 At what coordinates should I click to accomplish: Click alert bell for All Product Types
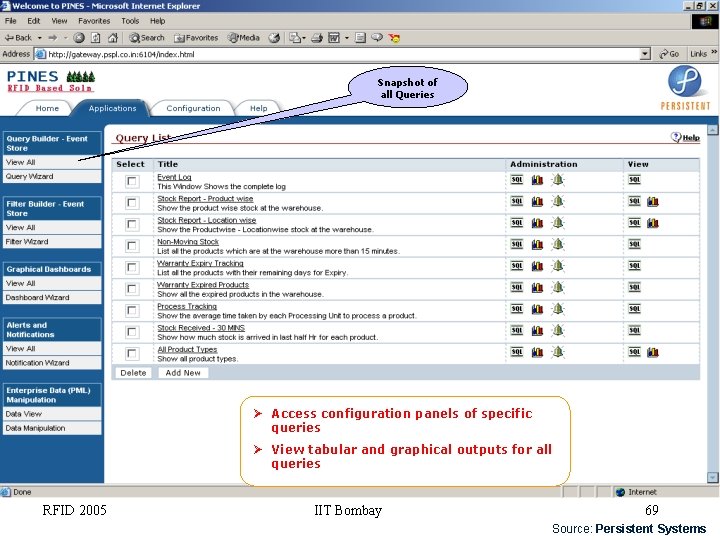(558, 352)
